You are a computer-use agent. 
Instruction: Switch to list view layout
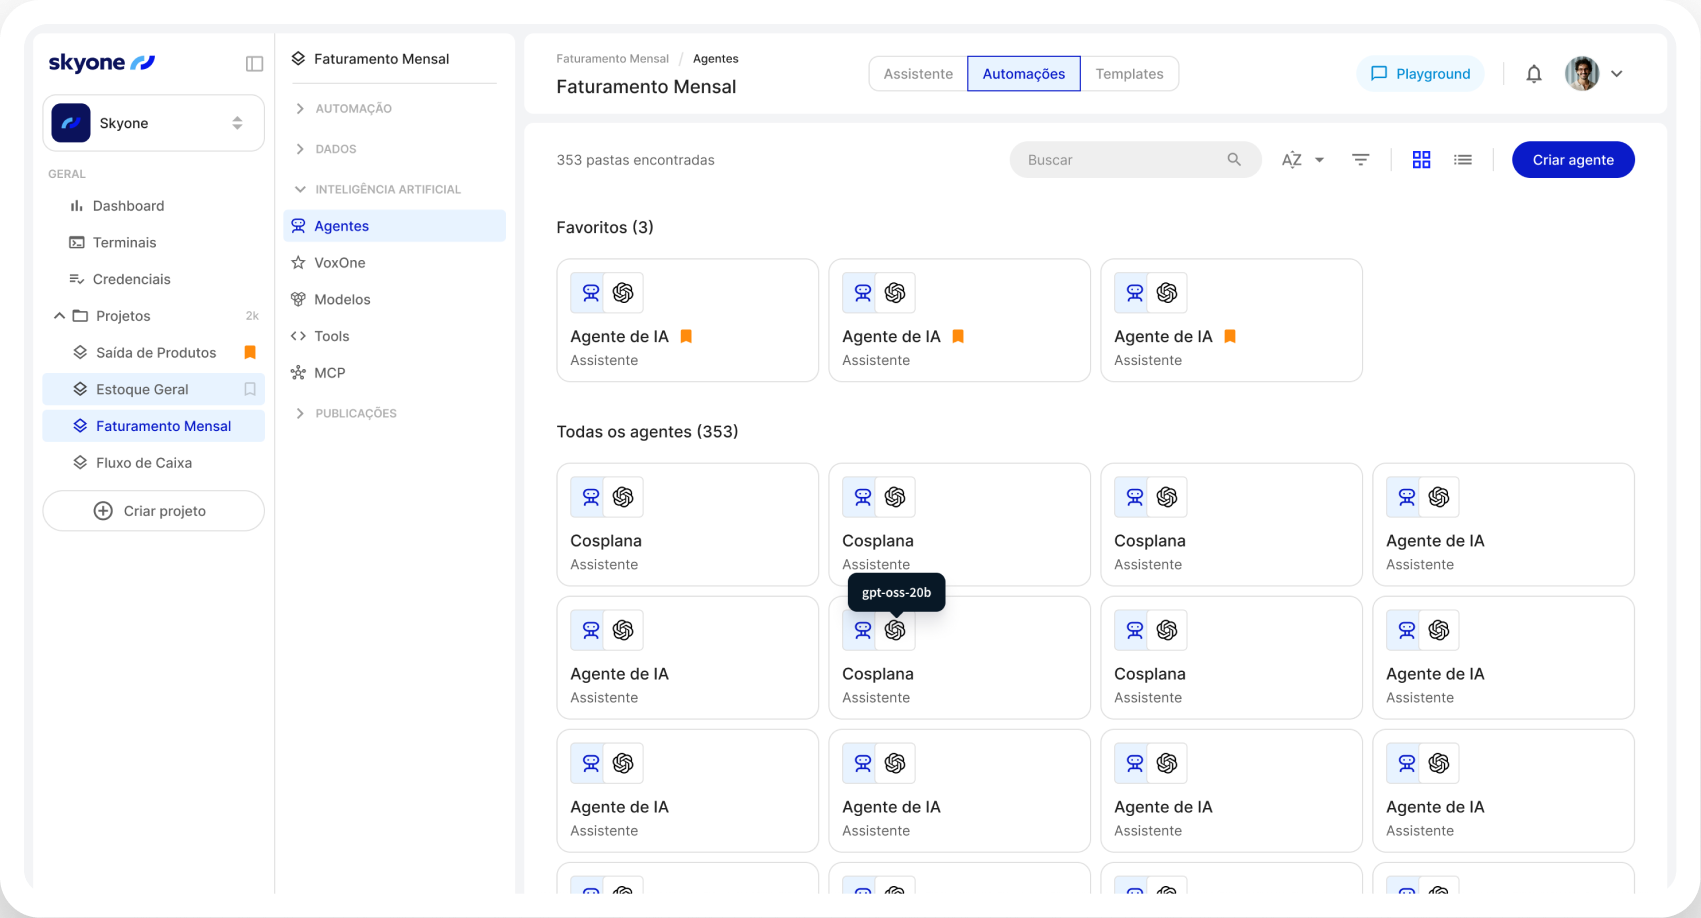point(1462,160)
